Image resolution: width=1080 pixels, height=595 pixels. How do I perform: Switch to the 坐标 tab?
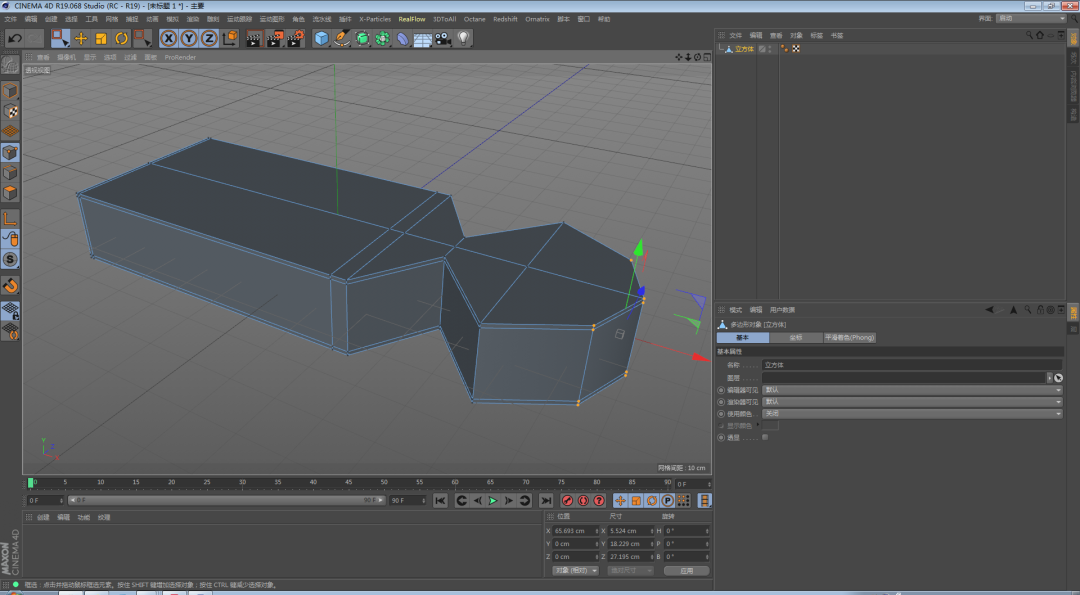[796, 338]
